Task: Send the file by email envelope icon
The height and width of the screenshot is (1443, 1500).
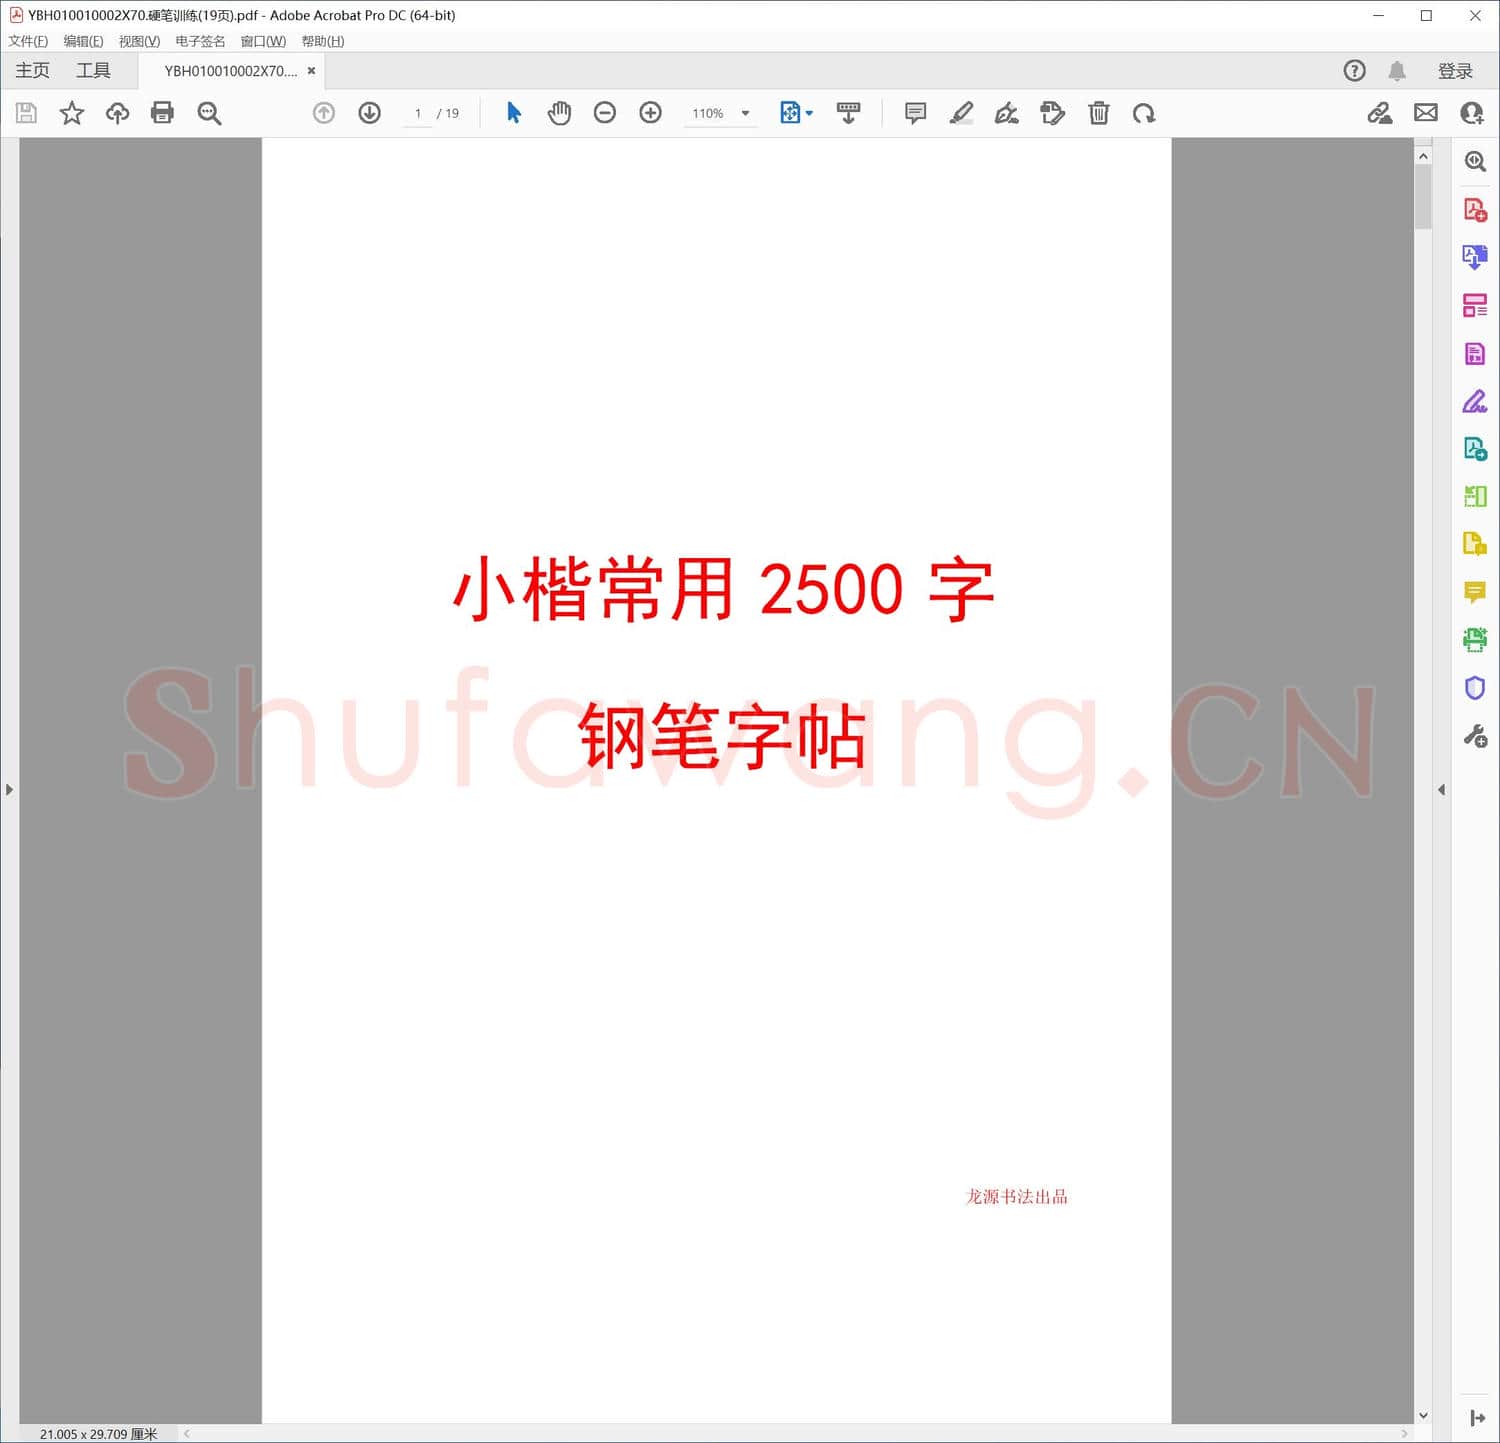Action: 1426,113
